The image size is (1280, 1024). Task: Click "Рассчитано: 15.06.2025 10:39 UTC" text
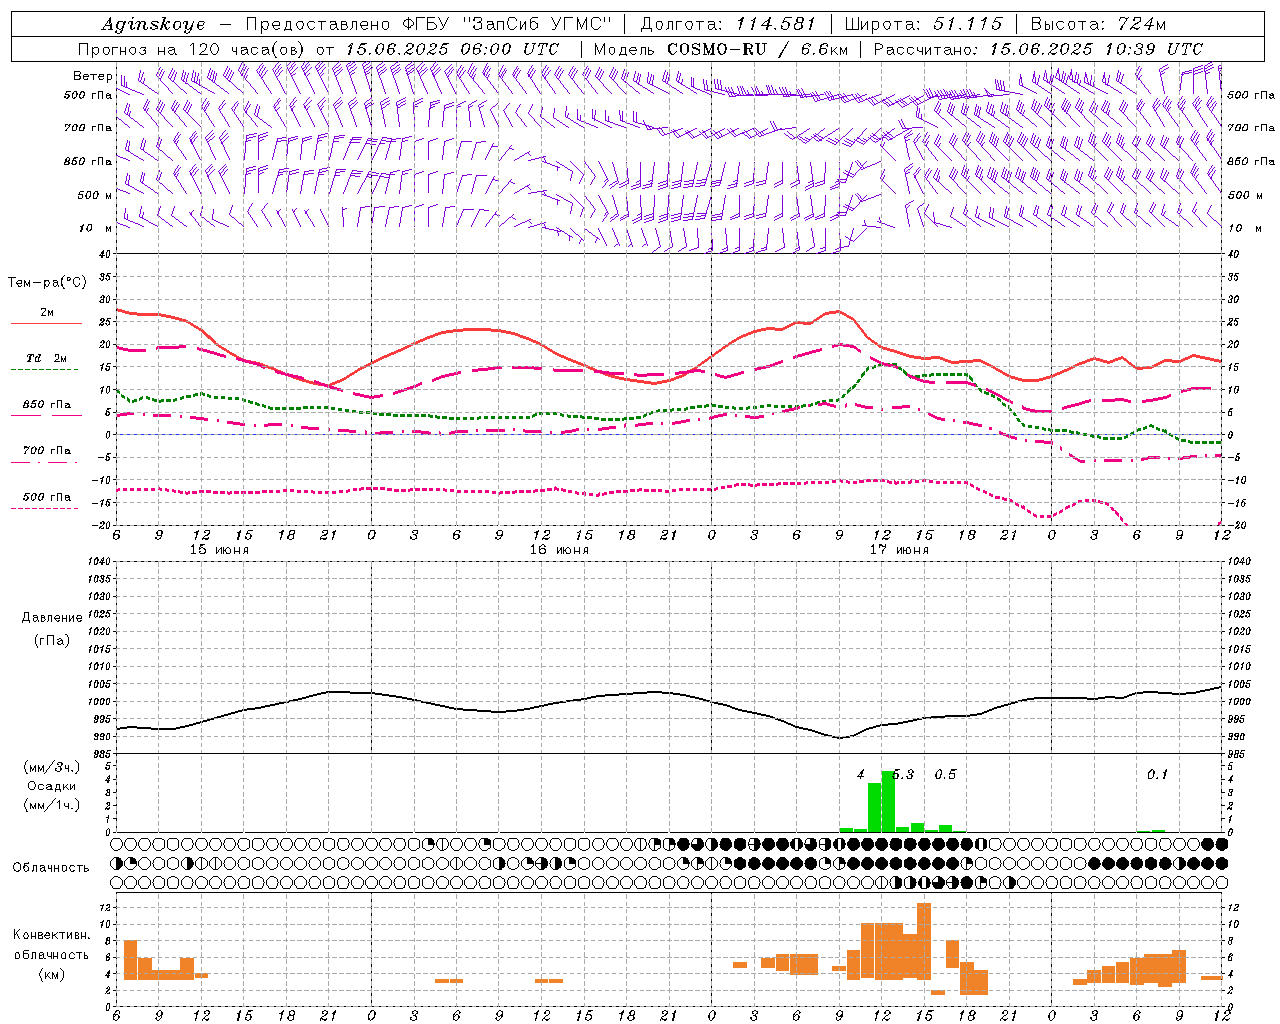pos(1038,49)
